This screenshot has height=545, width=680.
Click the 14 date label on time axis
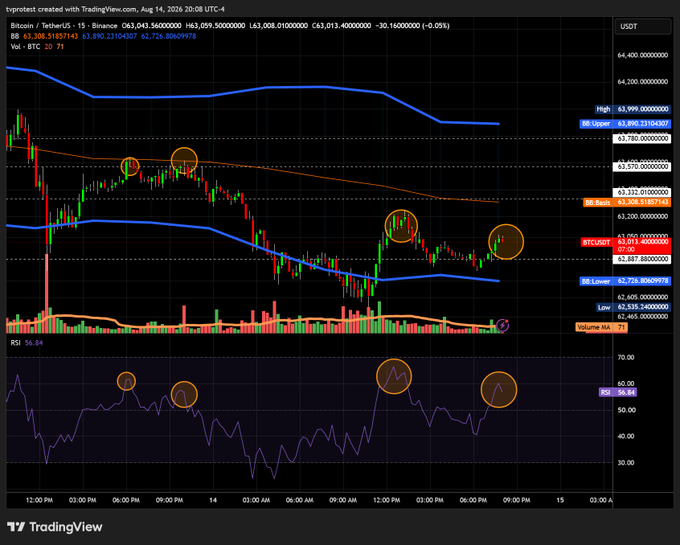(x=213, y=500)
